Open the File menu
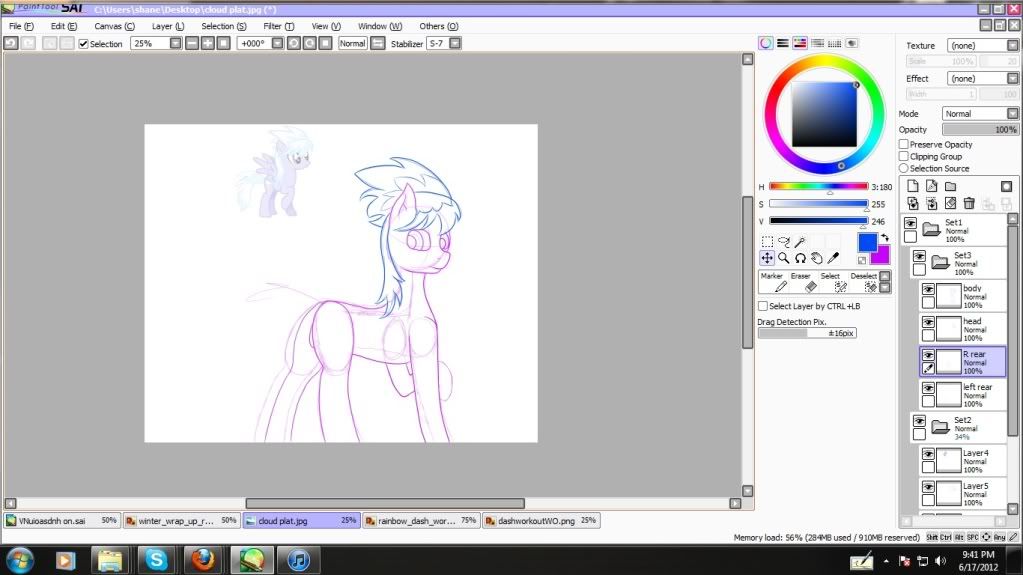The width and height of the screenshot is (1023, 575). click(21, 26)
